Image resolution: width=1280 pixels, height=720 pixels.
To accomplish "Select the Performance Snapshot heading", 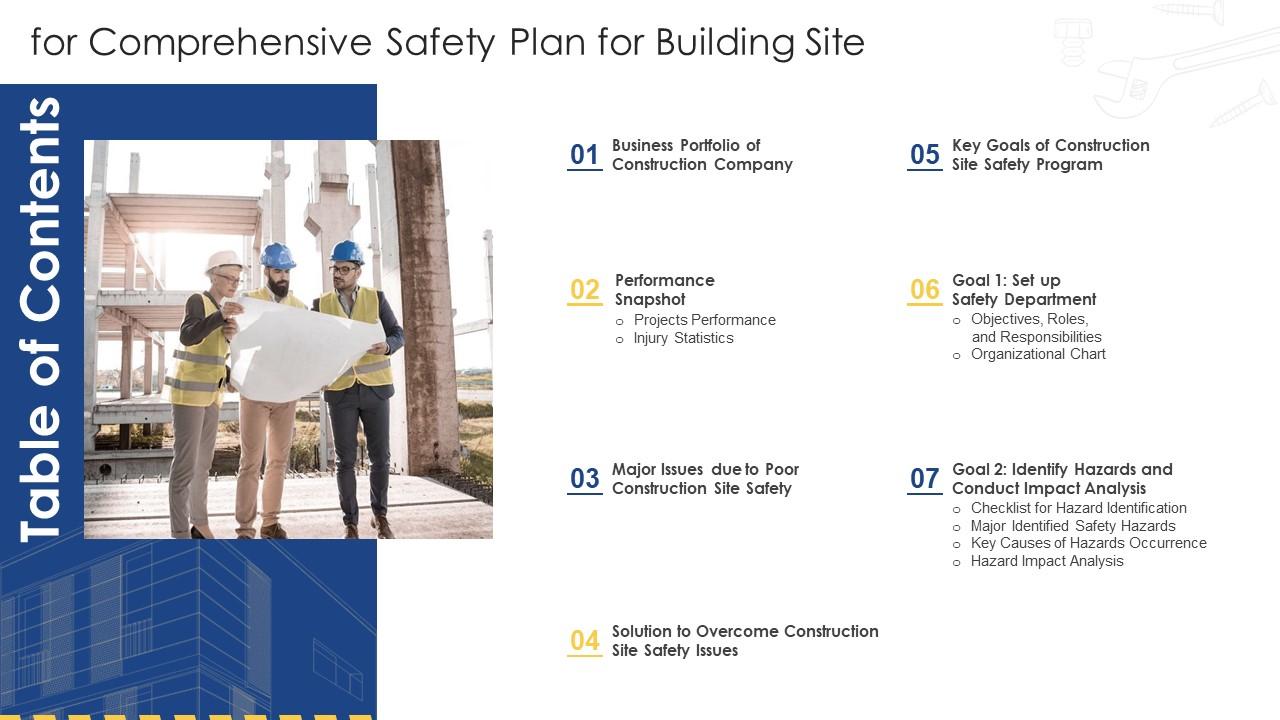I will click(664, 290).
